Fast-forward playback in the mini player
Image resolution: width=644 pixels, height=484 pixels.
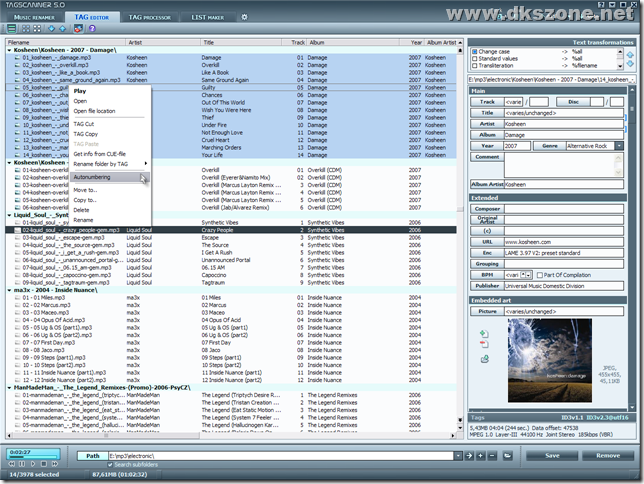tap(55, 464)
